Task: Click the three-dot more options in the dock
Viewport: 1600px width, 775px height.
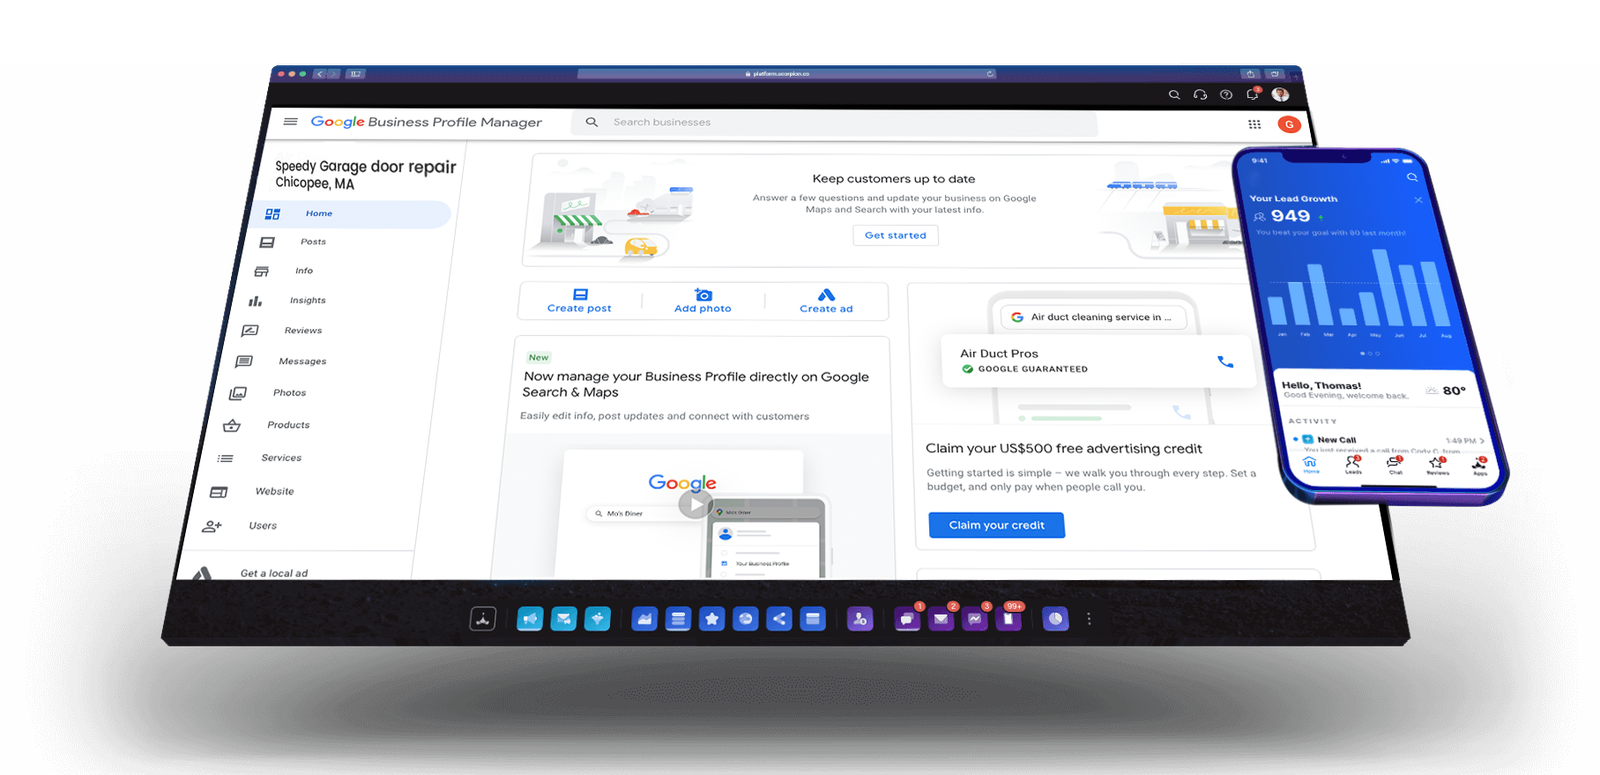Action: point(1089,619)
